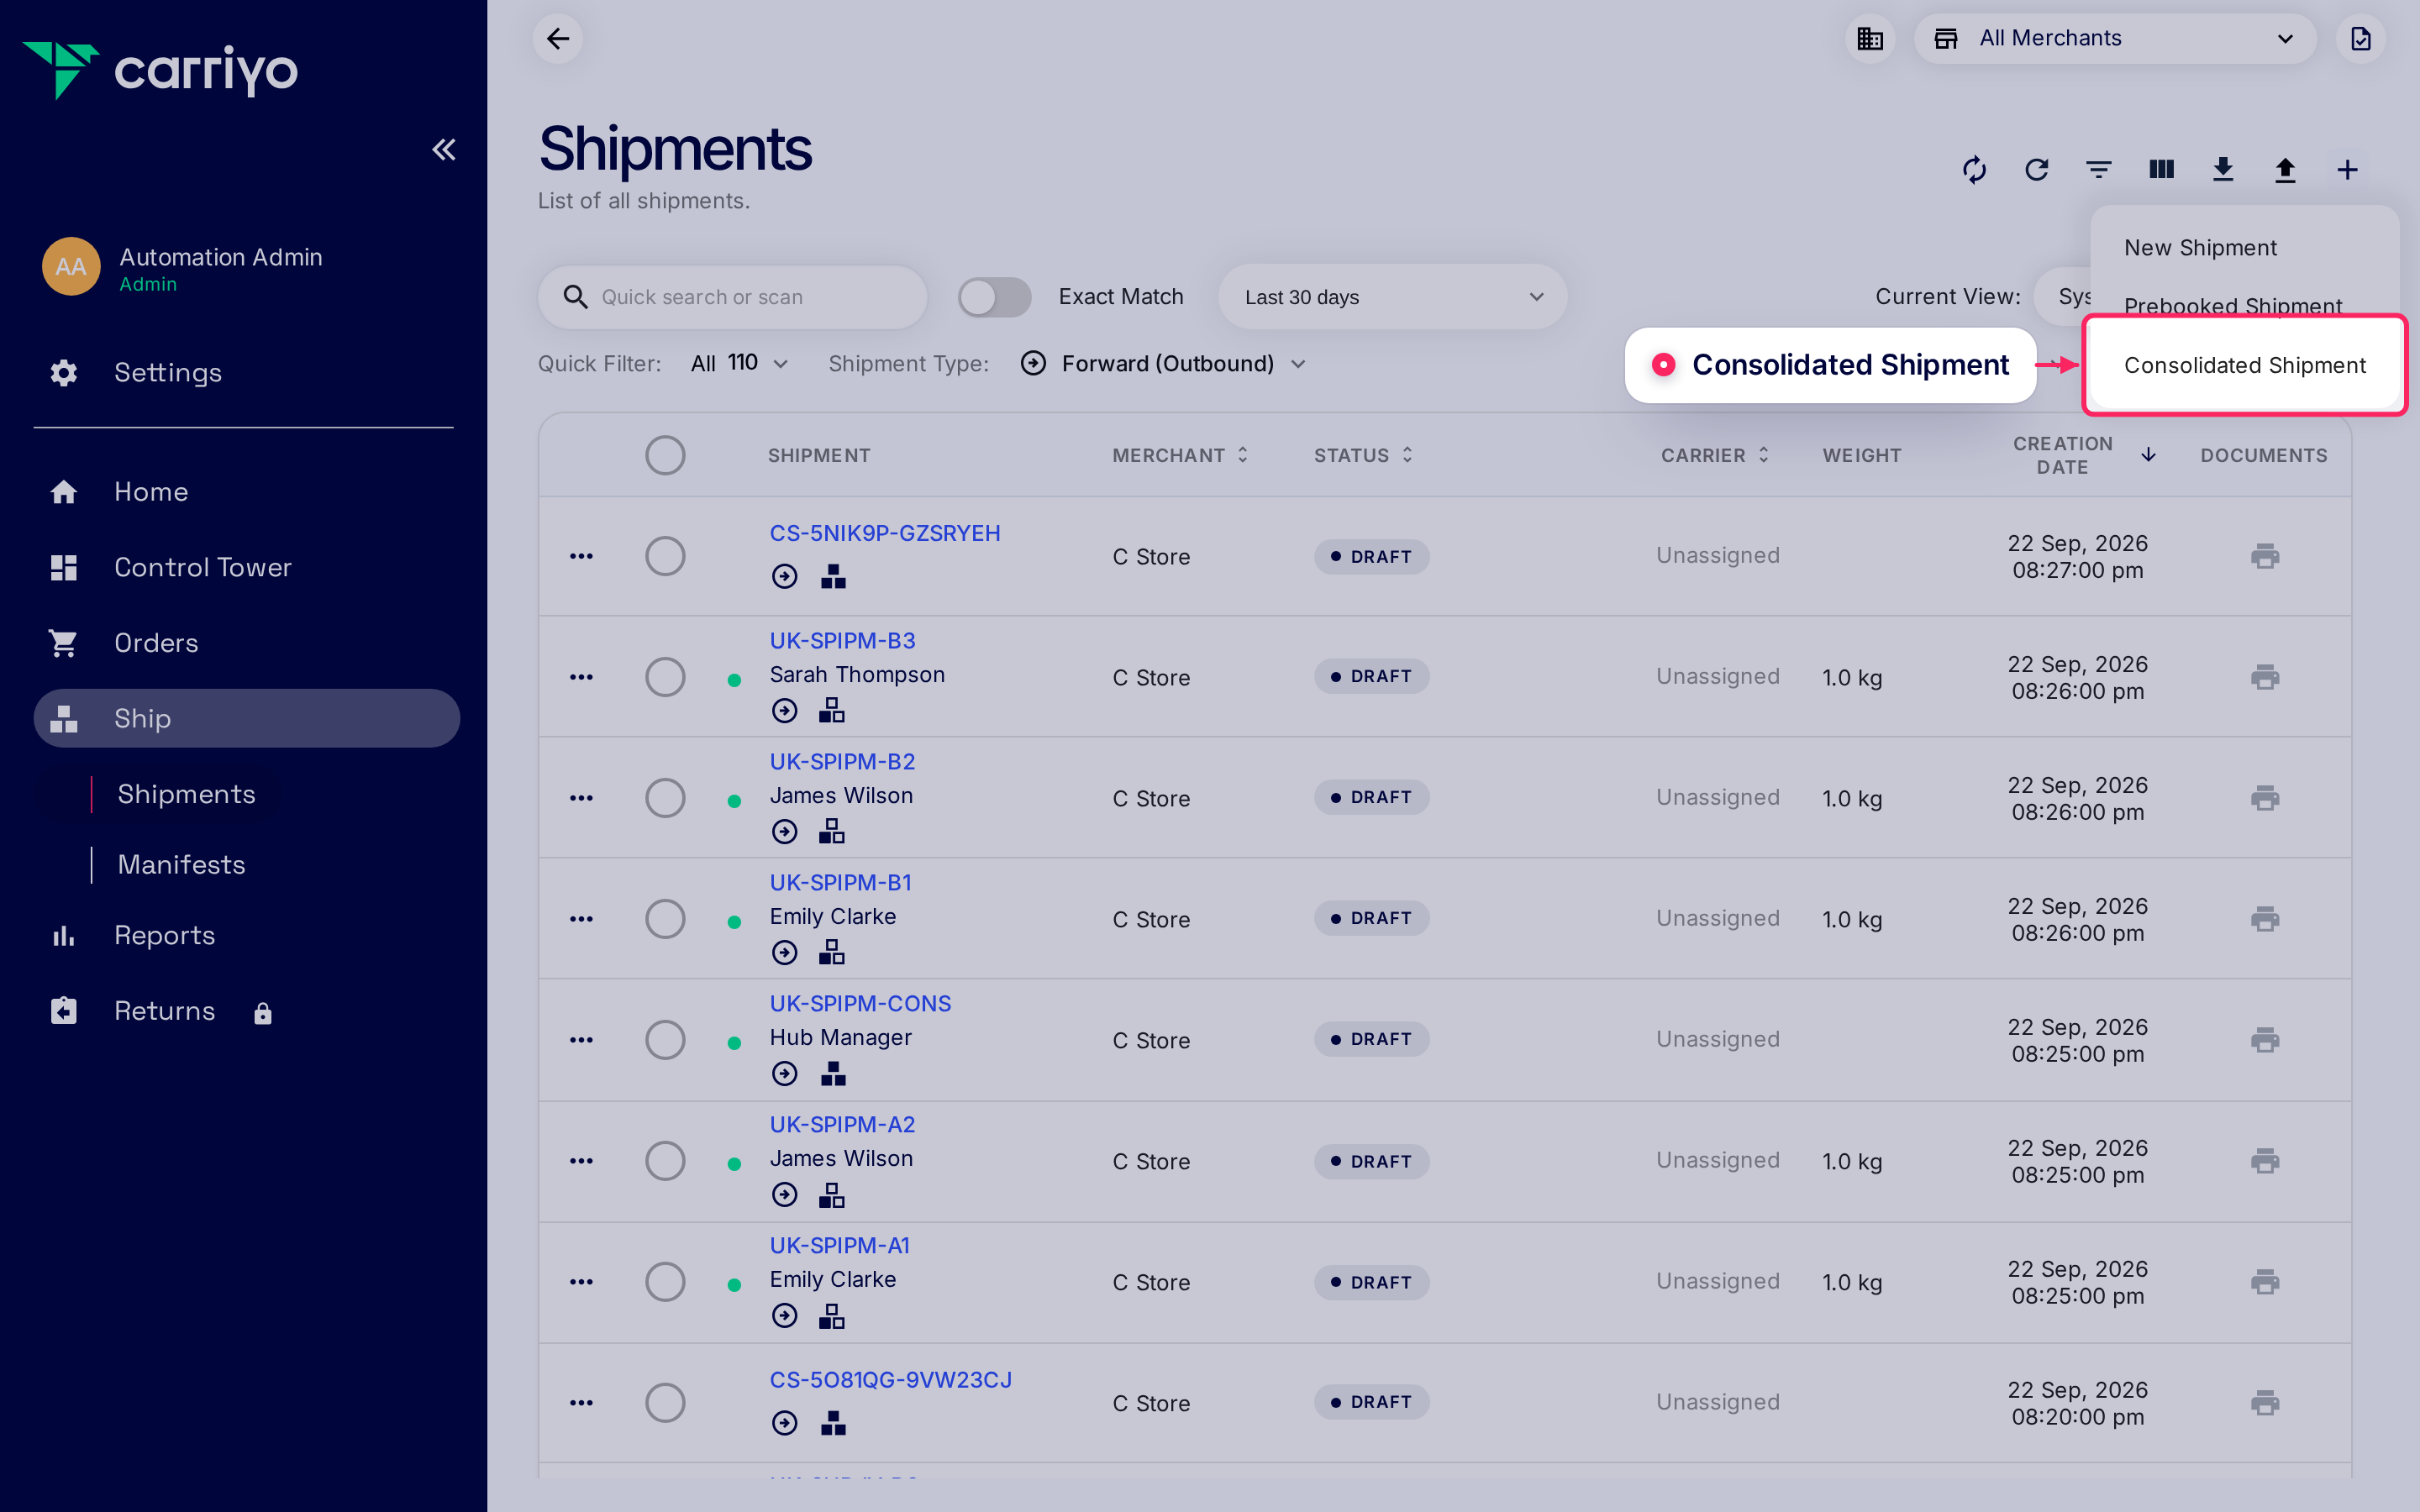The height and width of the screenshot is (1512, 2420).
Task: Open row actions menu for UK-SPIPM-A1
Action: click(x=581, y=1282)
